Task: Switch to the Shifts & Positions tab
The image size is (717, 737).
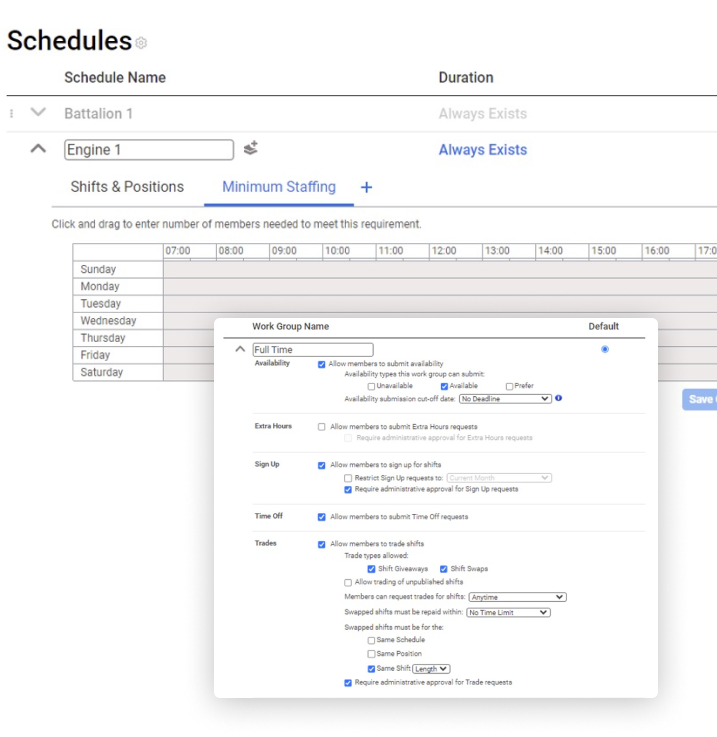Action: point(127,187)
